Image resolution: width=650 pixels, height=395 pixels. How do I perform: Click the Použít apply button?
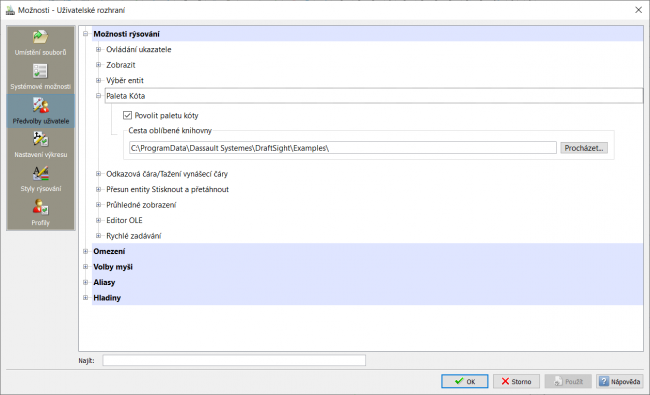[568, 381]
